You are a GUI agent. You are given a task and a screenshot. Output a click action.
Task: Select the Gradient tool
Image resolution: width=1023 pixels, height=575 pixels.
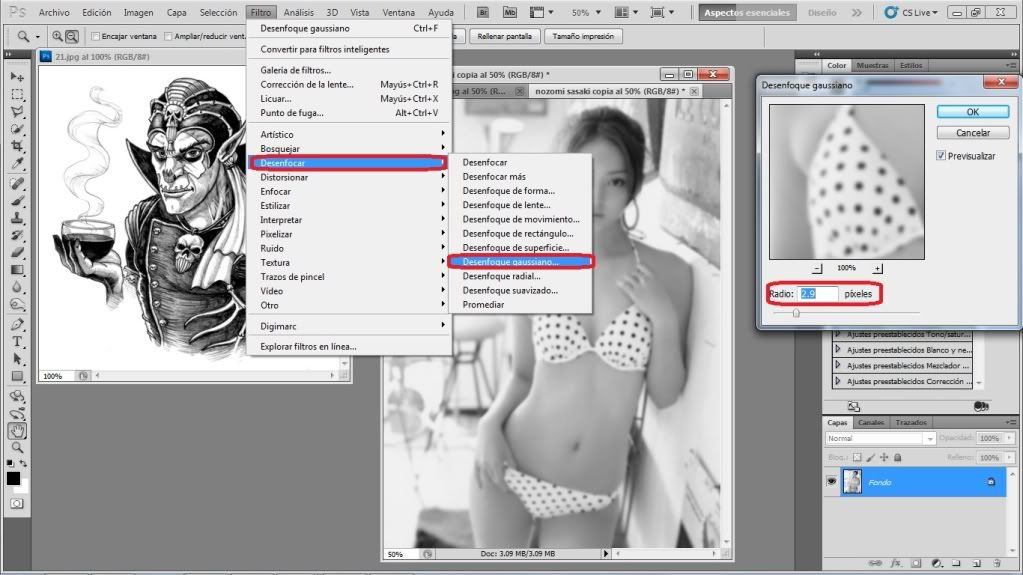pos(17,270)
